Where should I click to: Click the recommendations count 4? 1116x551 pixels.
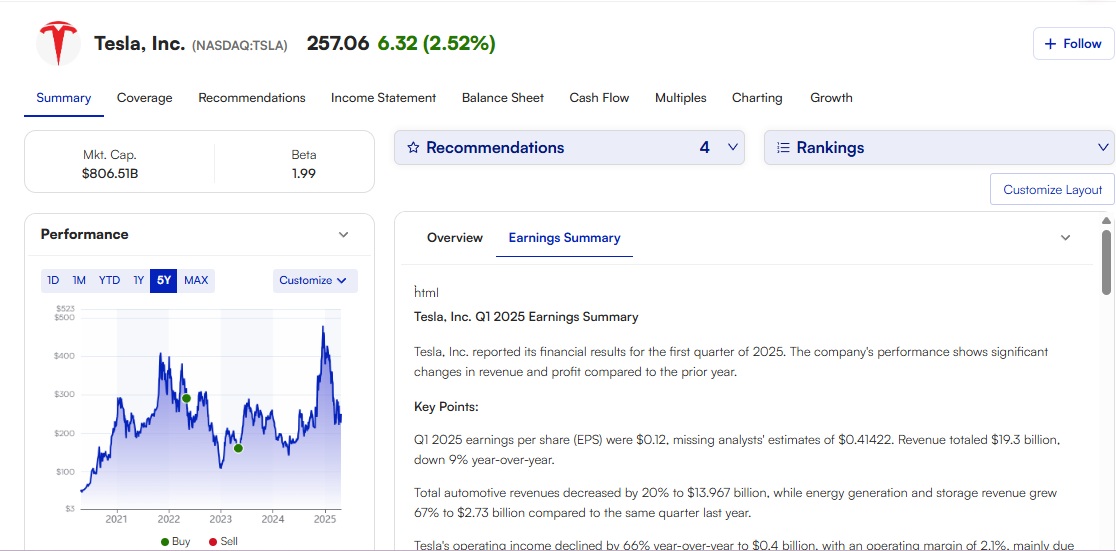point(705,147)
